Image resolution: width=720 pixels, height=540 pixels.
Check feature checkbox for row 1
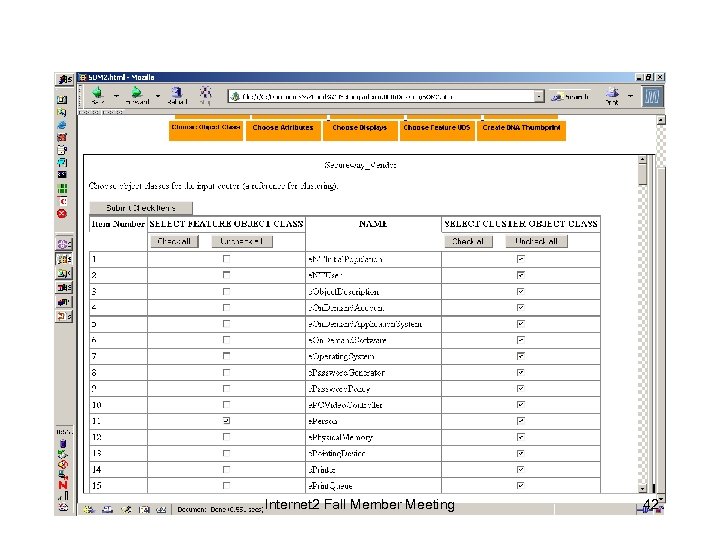pos(226,259)
